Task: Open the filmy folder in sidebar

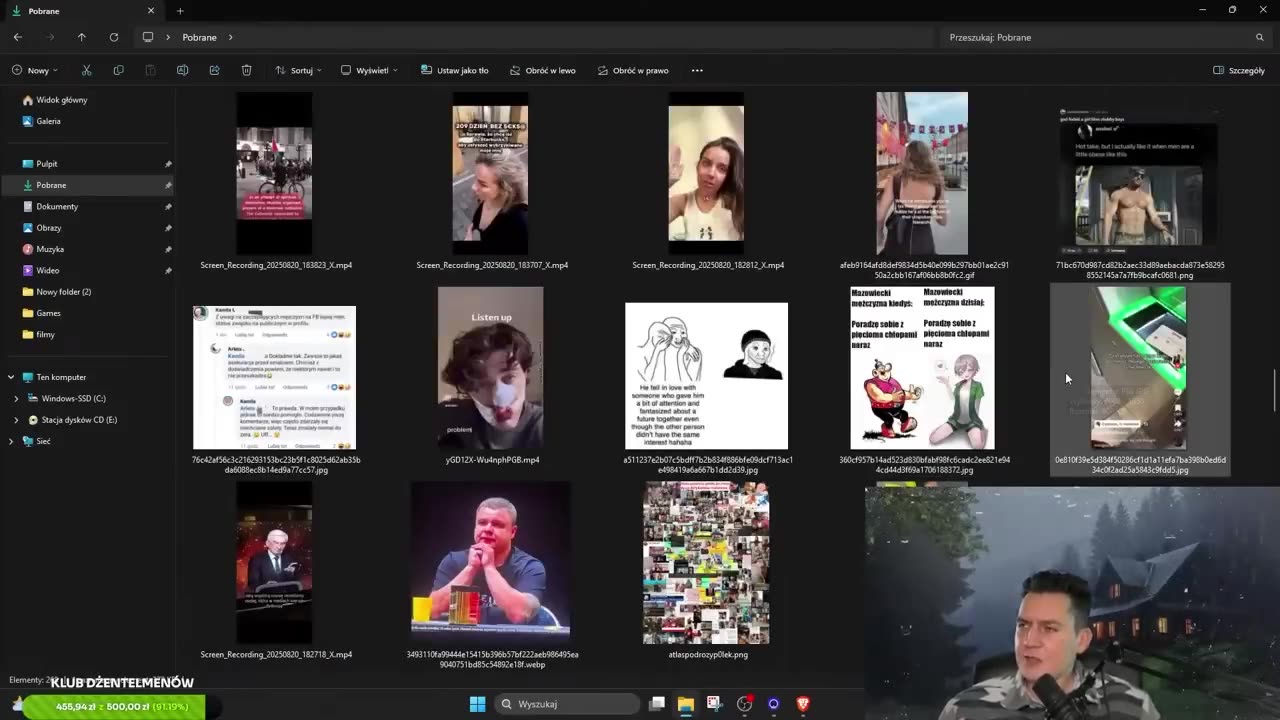Action: click(45, 335)
